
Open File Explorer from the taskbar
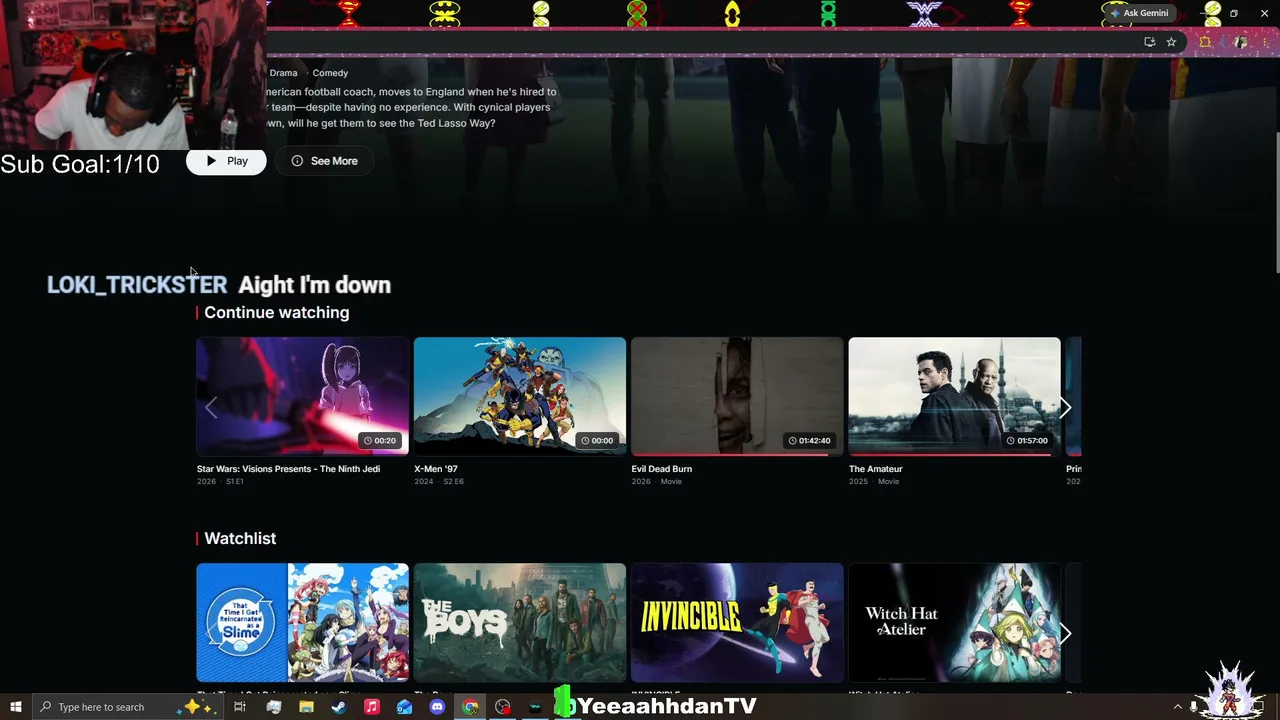click(306, 707)
